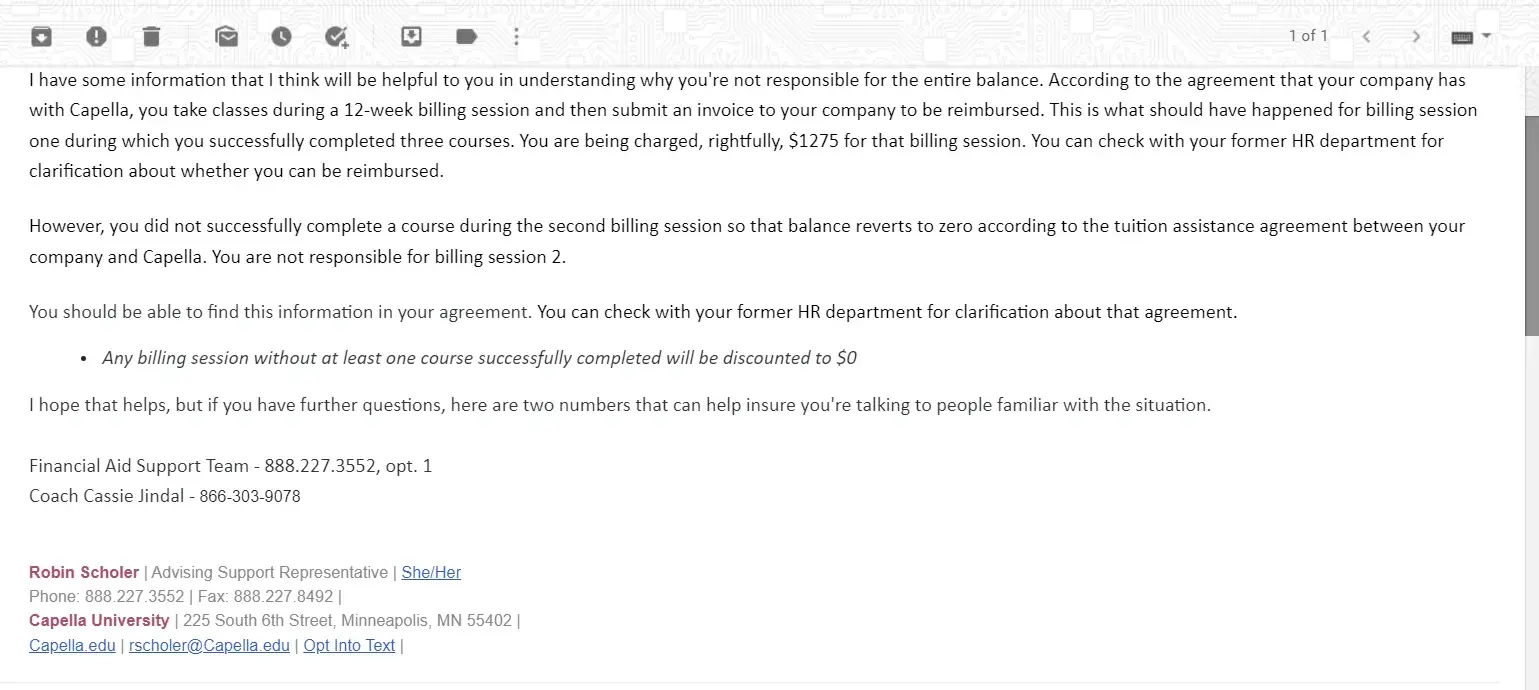
Task: Snooze this email with clock icon
Action: pyautogui.click(x=282, y=37)
